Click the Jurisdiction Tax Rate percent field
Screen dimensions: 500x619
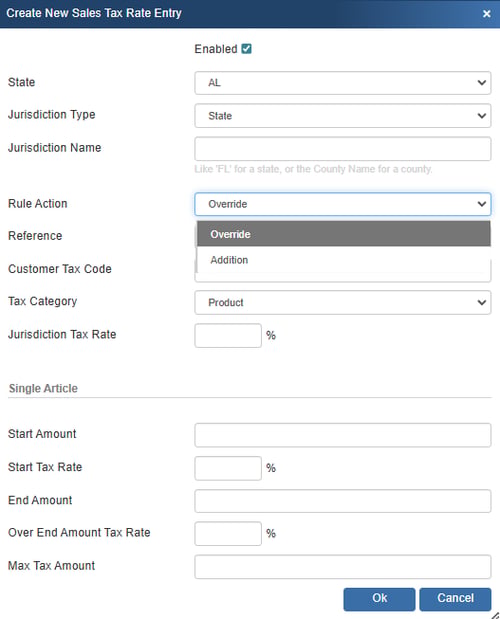228,336
